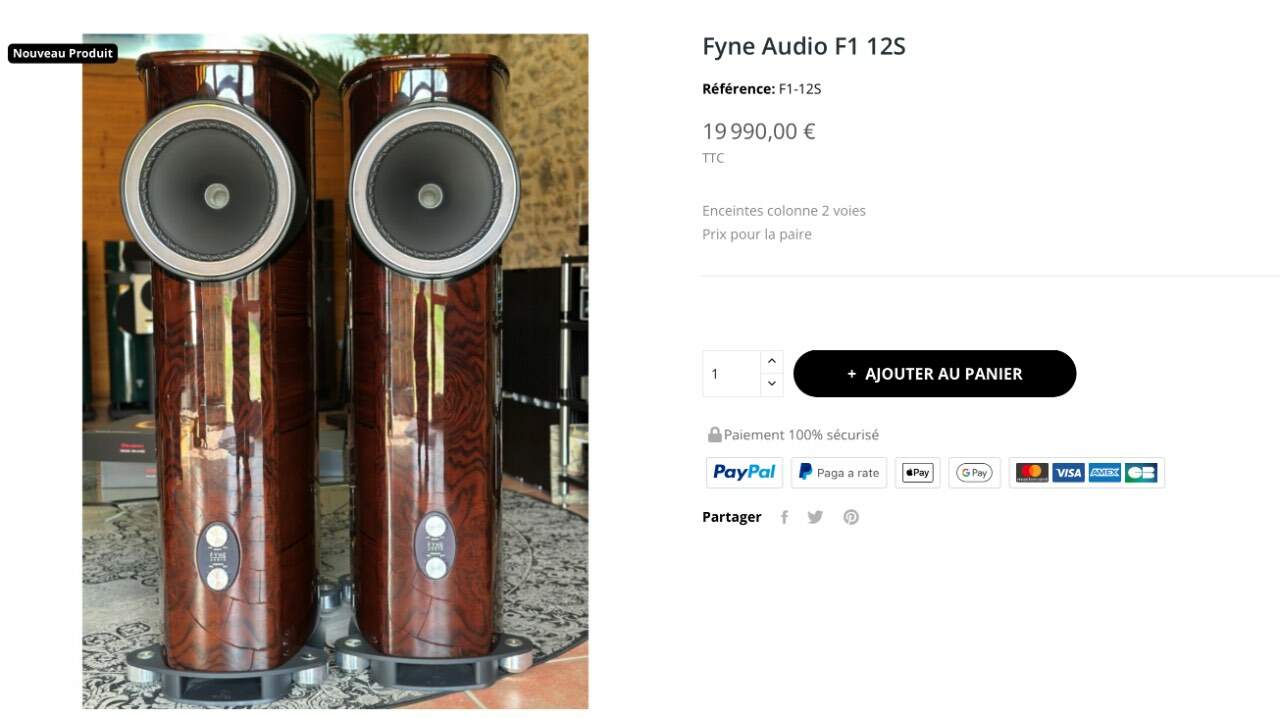The image size is (1280, 718).
Task: Open the speaker product photo
Action: 335,371
